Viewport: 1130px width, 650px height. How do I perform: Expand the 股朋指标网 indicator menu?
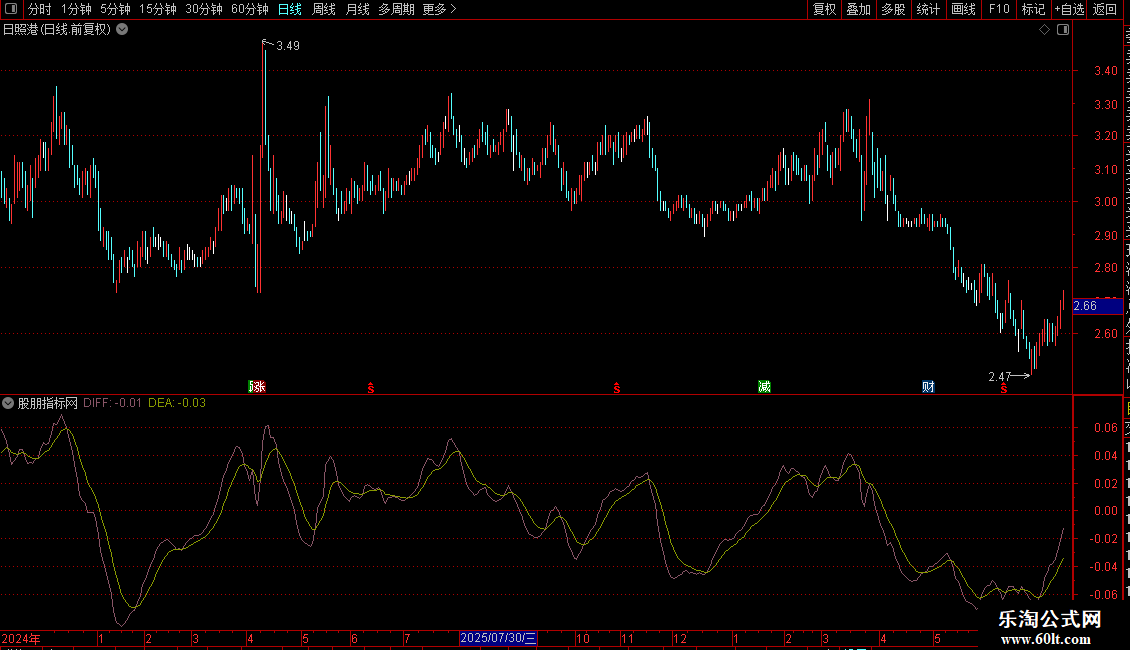(8, 403)
